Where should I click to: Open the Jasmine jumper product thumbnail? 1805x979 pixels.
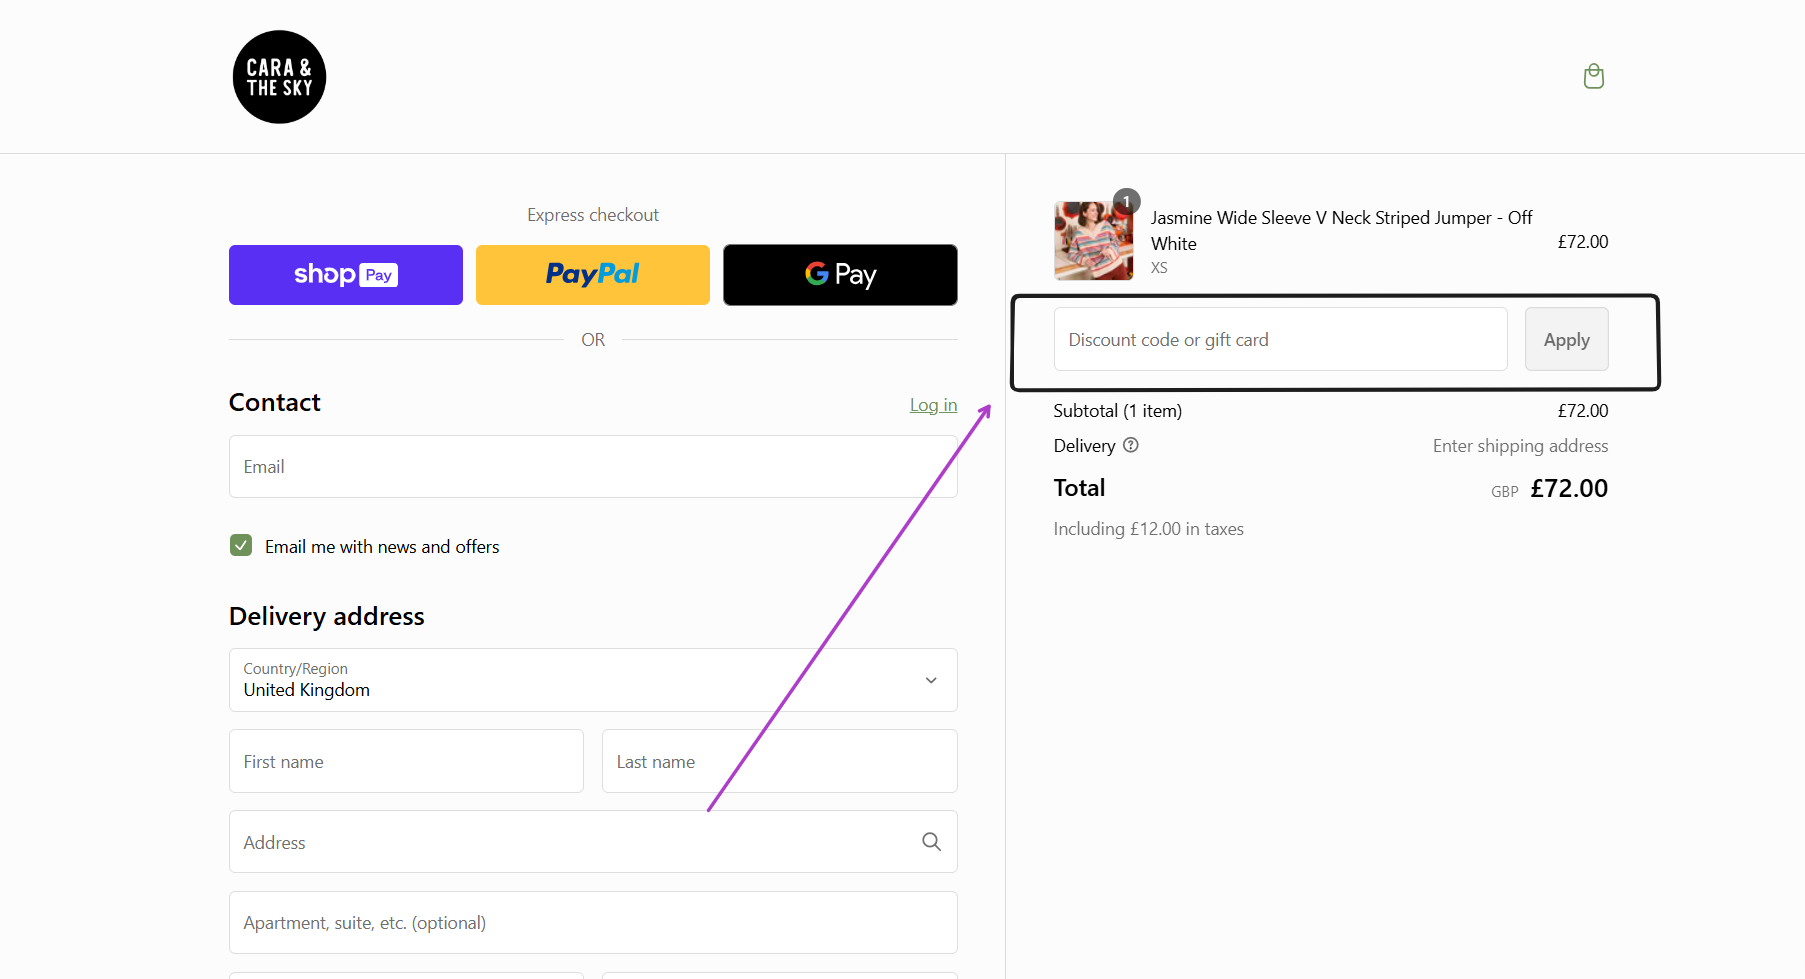click(x=1094, y=241)
